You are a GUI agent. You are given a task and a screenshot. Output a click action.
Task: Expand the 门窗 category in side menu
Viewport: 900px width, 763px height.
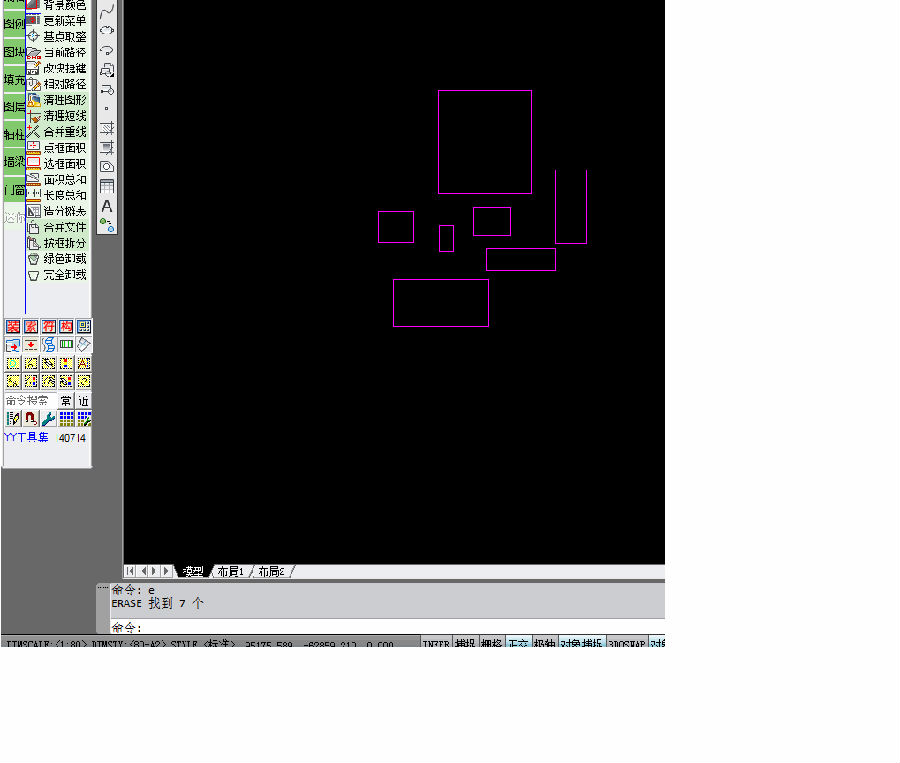click(x=14, y=190)
